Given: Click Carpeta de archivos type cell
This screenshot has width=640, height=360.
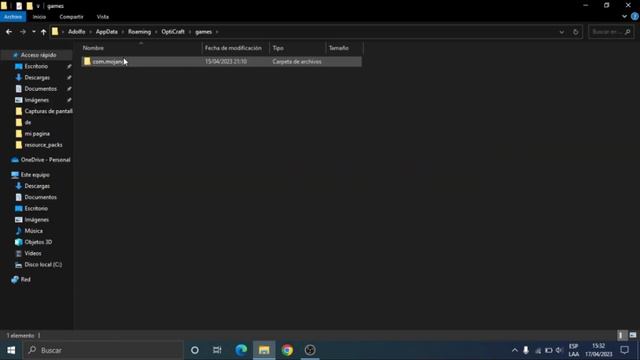Looking at the screenshot, I should 297,62.
